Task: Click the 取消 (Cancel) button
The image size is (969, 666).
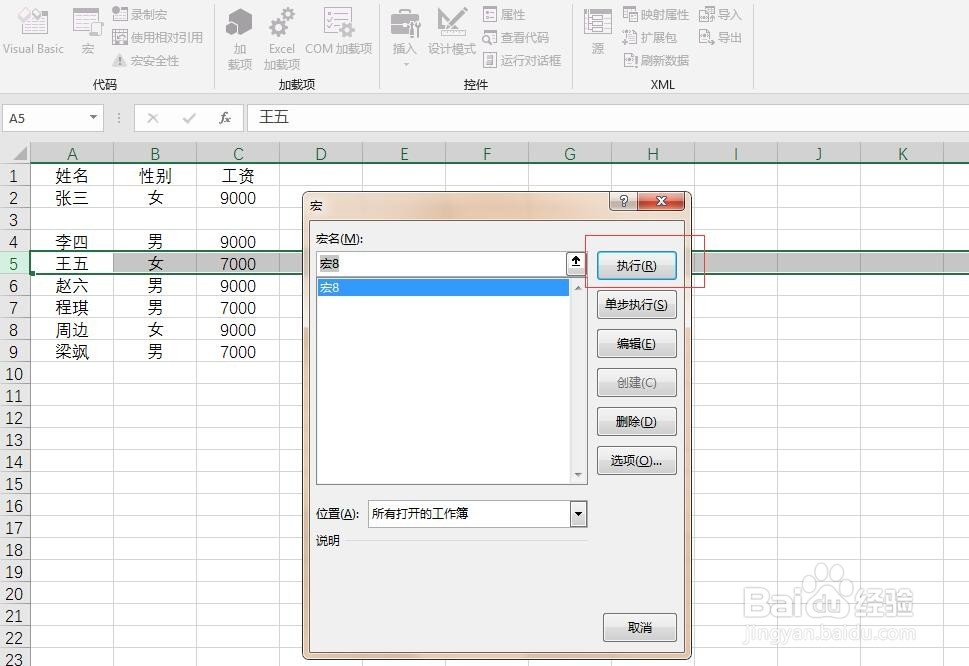Action: click(639, 627)
